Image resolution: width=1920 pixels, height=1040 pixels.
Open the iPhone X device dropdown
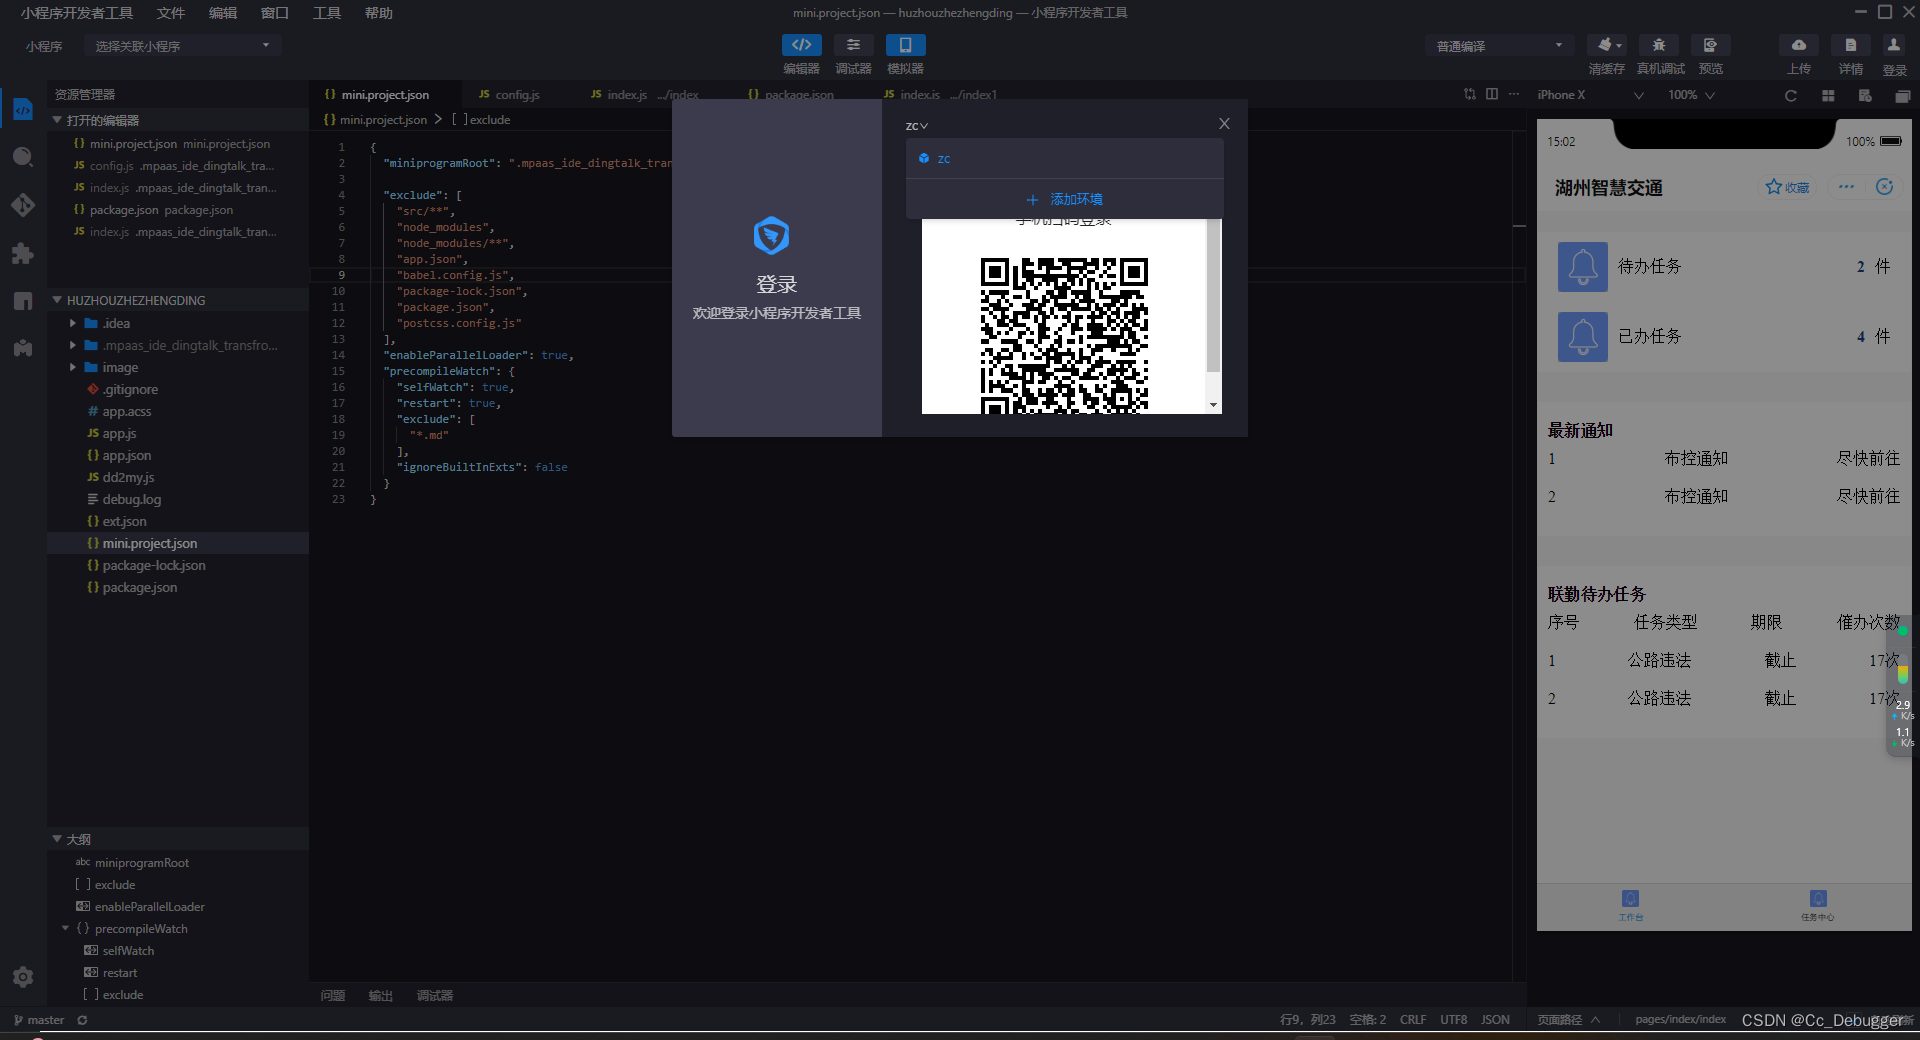pyautogui.click(x=1590, y=95)
